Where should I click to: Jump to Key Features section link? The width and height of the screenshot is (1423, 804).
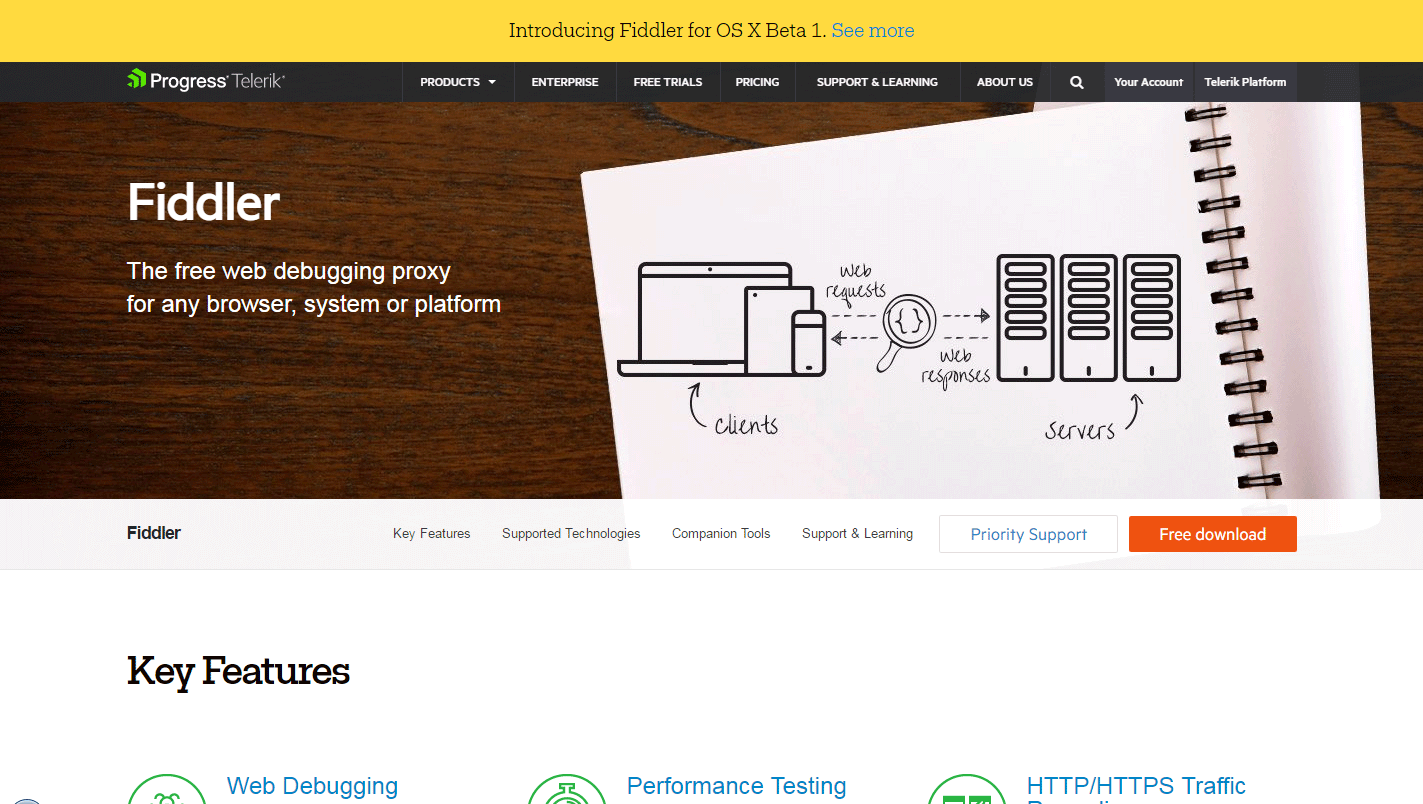click(x=431, y=534)
